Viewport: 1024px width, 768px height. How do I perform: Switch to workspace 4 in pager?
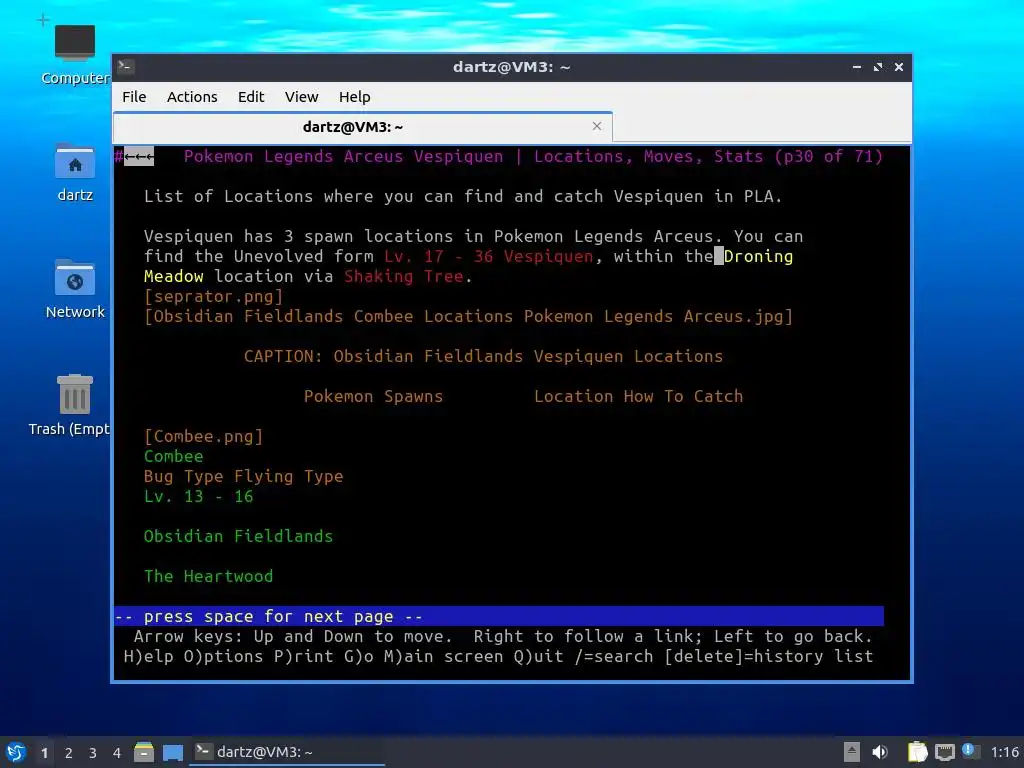tap(117, 753)
